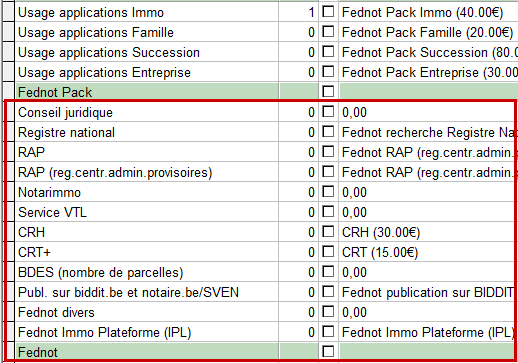Enable the CRH row checkbox
Screen dimensions: 518x363
click(x=328, y=231)
